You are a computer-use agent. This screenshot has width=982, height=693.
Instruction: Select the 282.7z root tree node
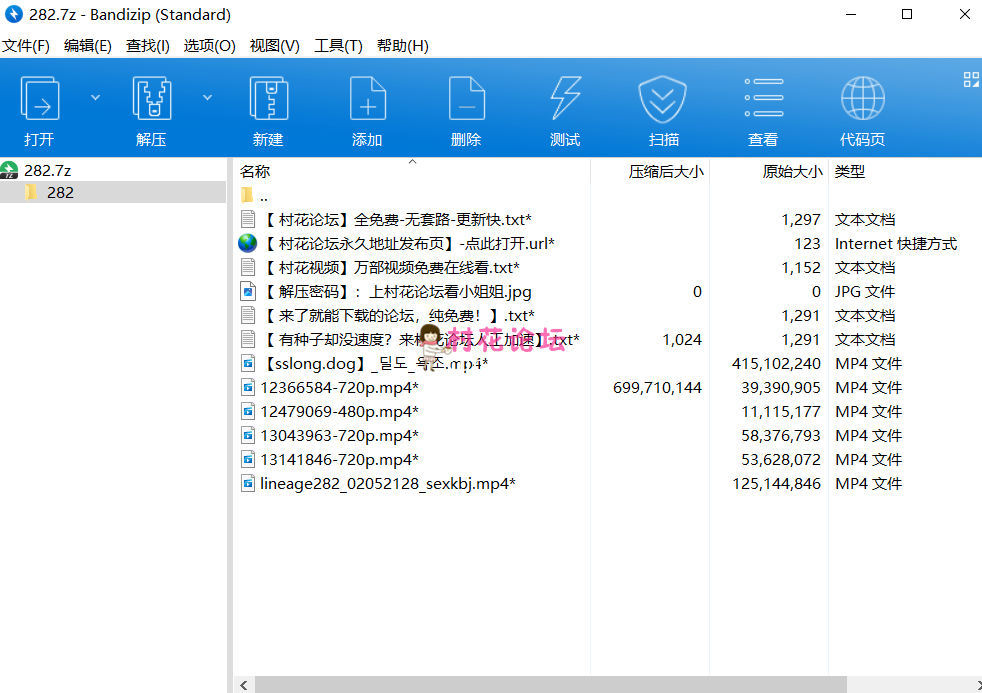click(x=48, y=170)
